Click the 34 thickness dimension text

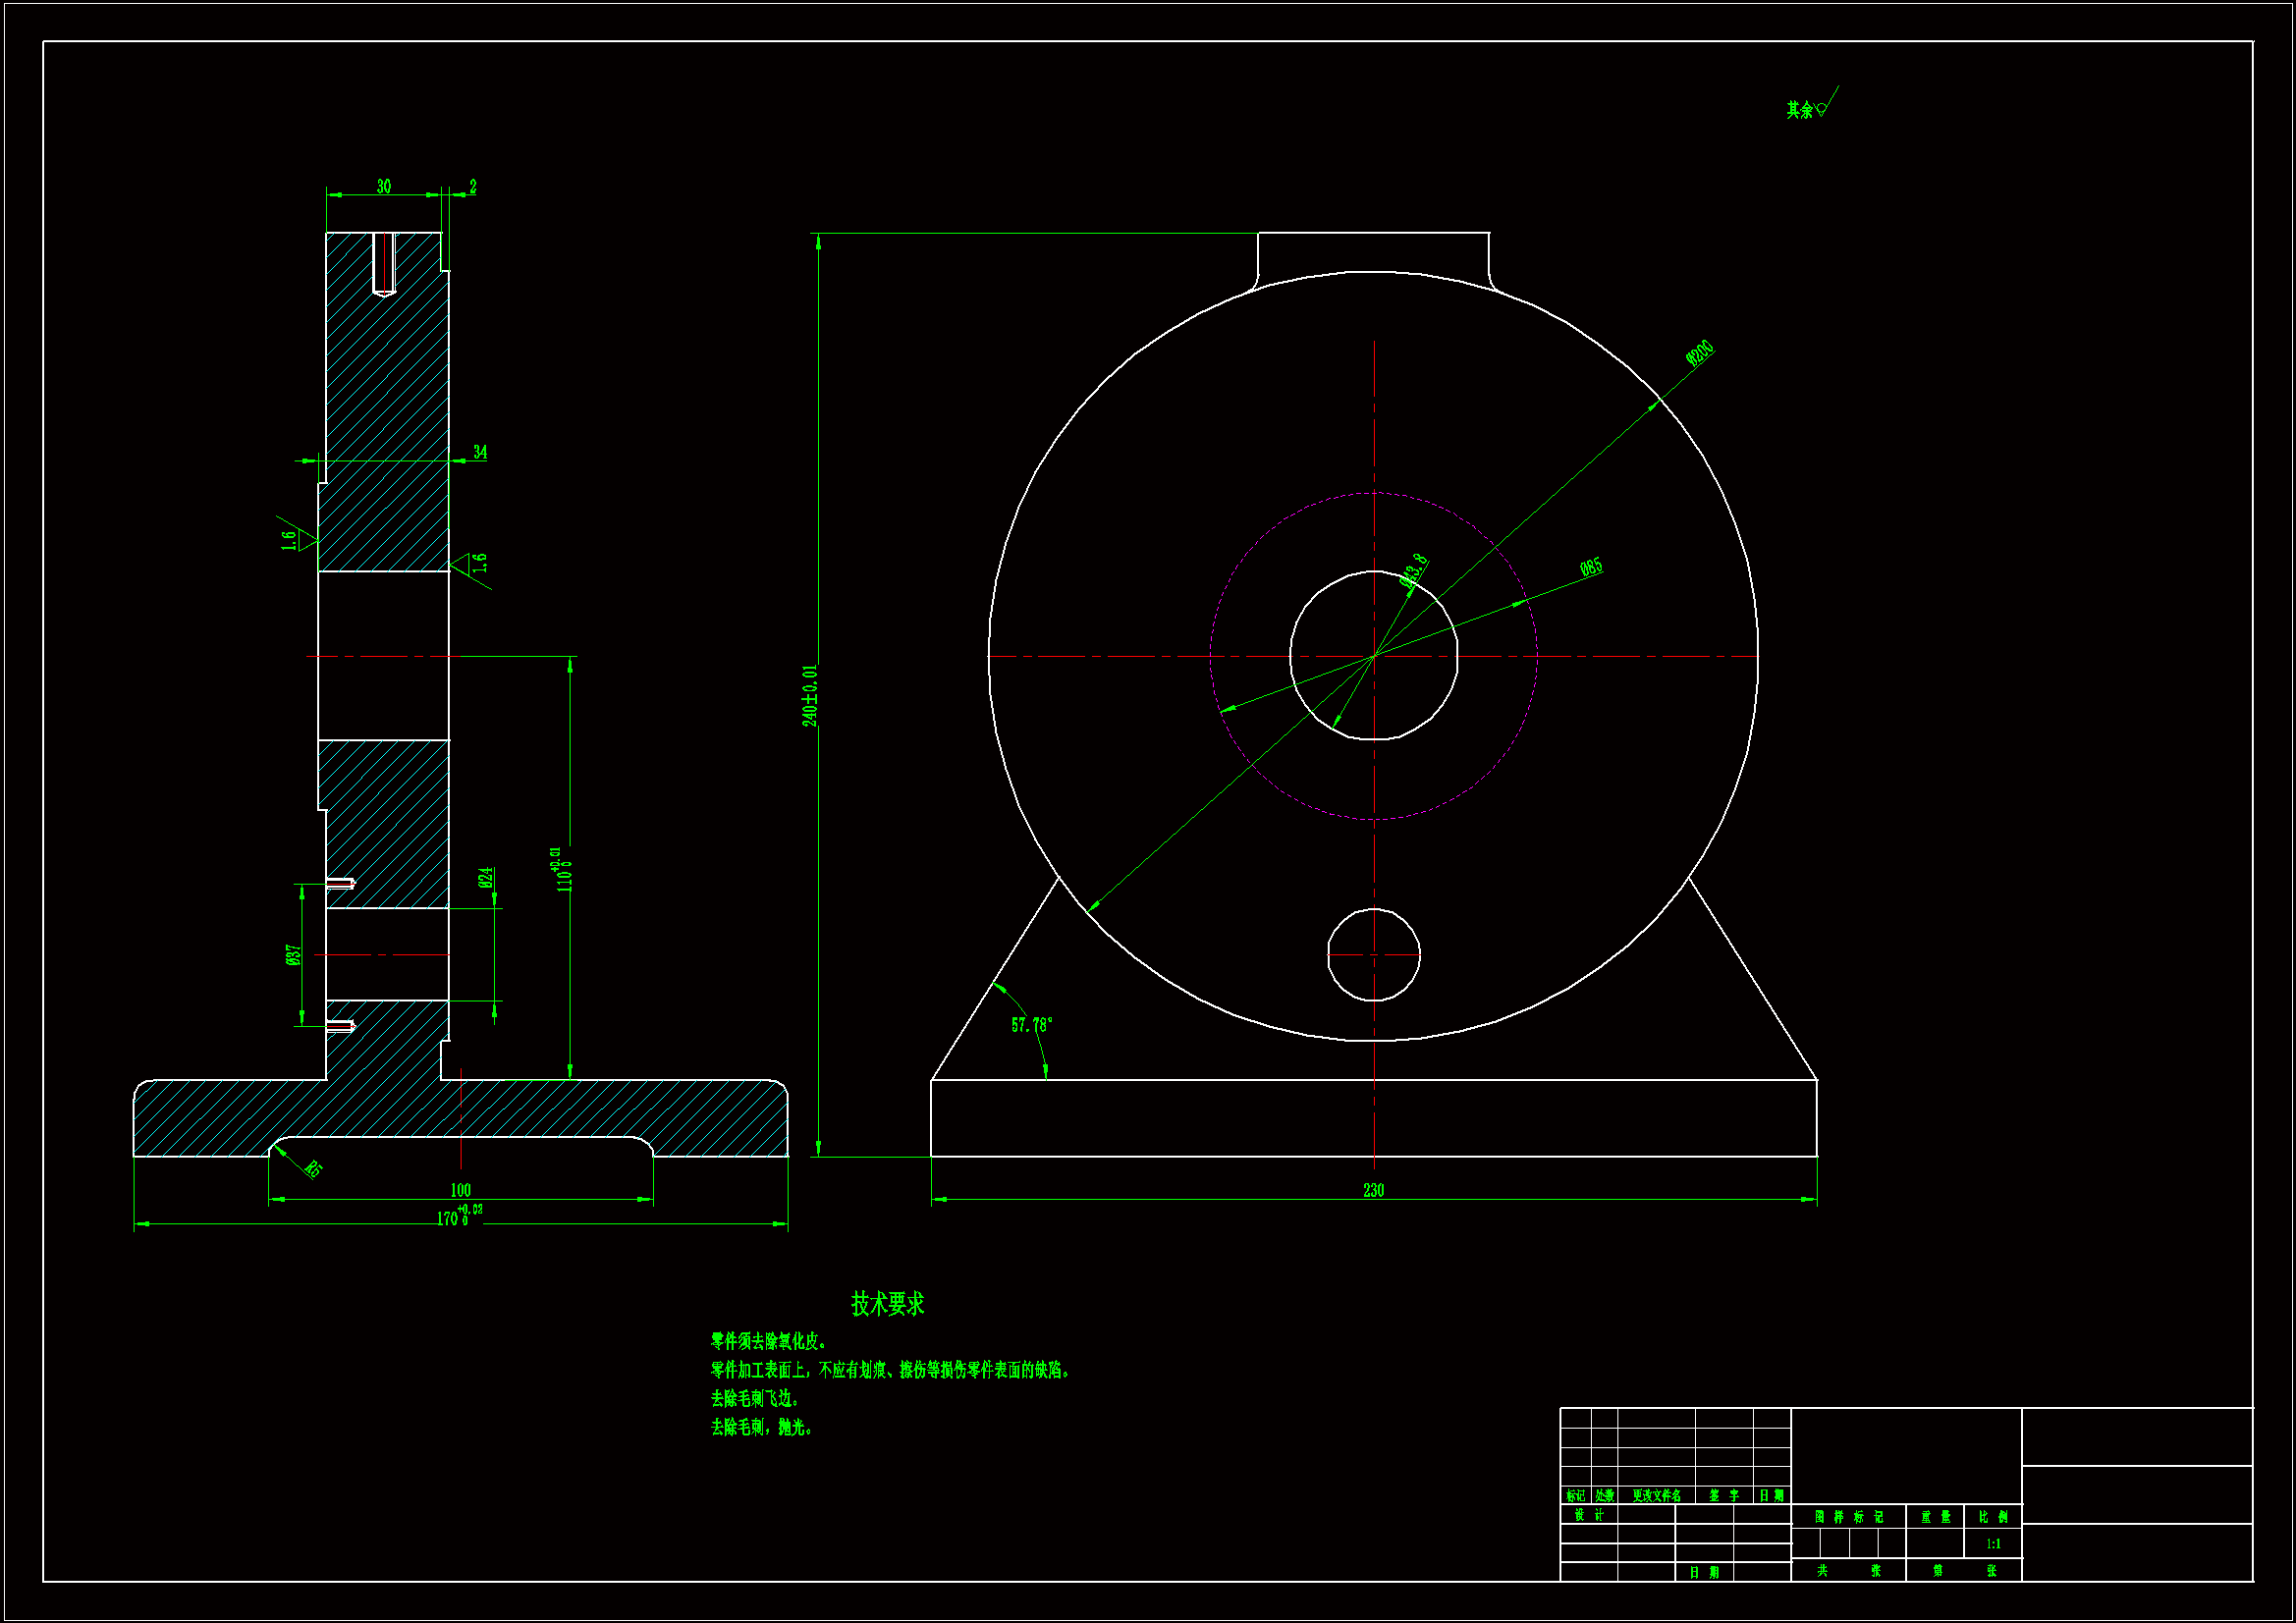tap(480, 452)
